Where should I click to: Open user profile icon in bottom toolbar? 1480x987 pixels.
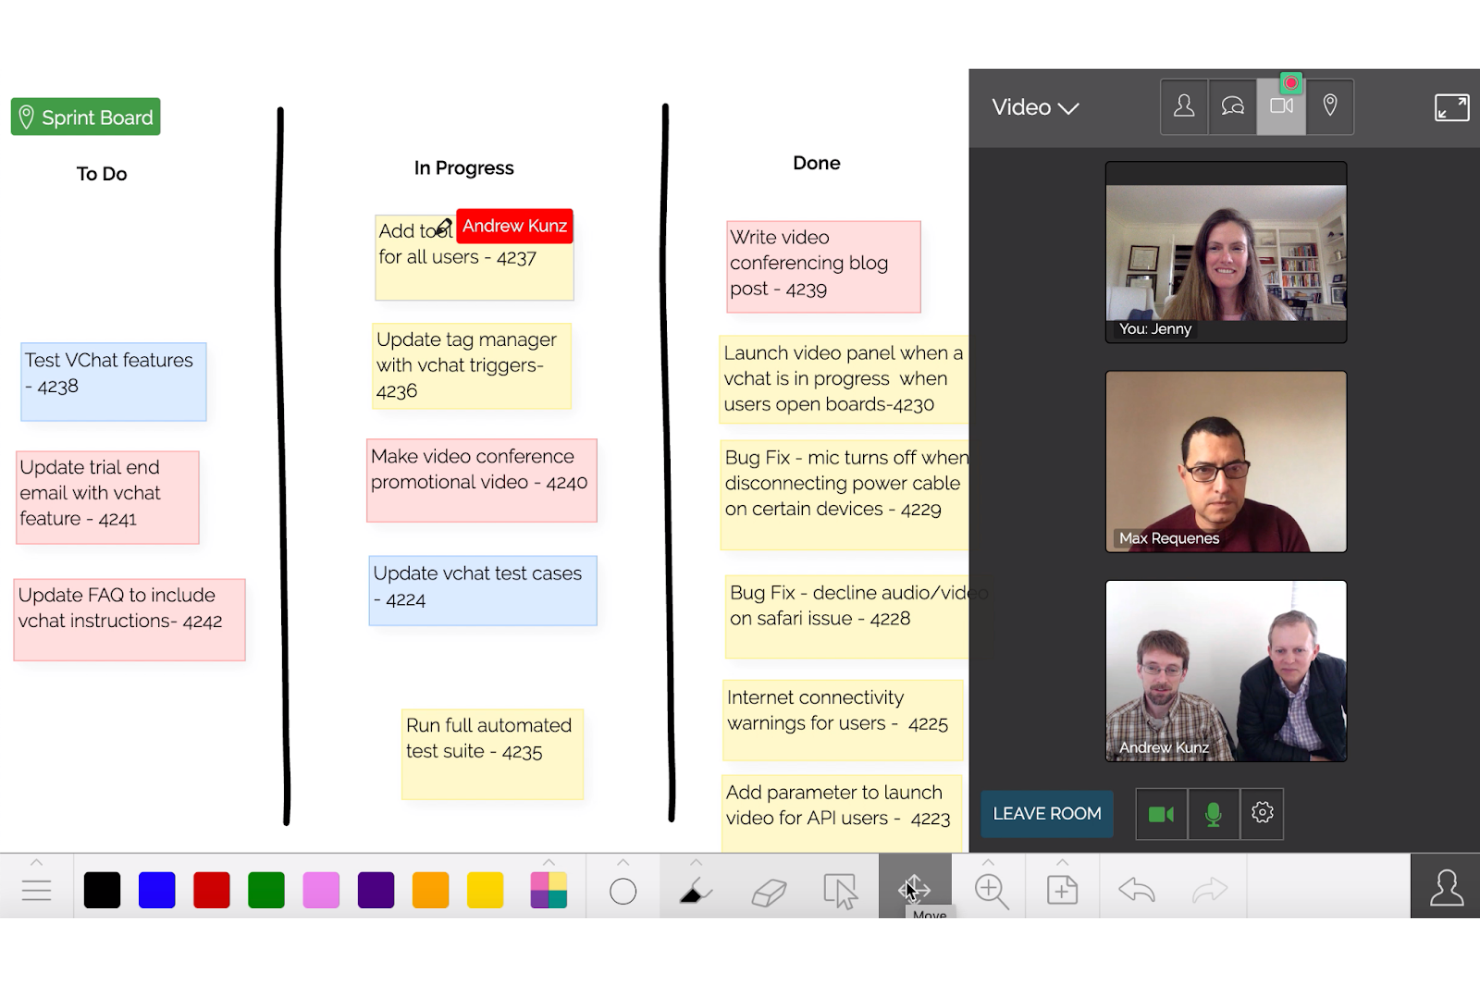pos(1446,887)
